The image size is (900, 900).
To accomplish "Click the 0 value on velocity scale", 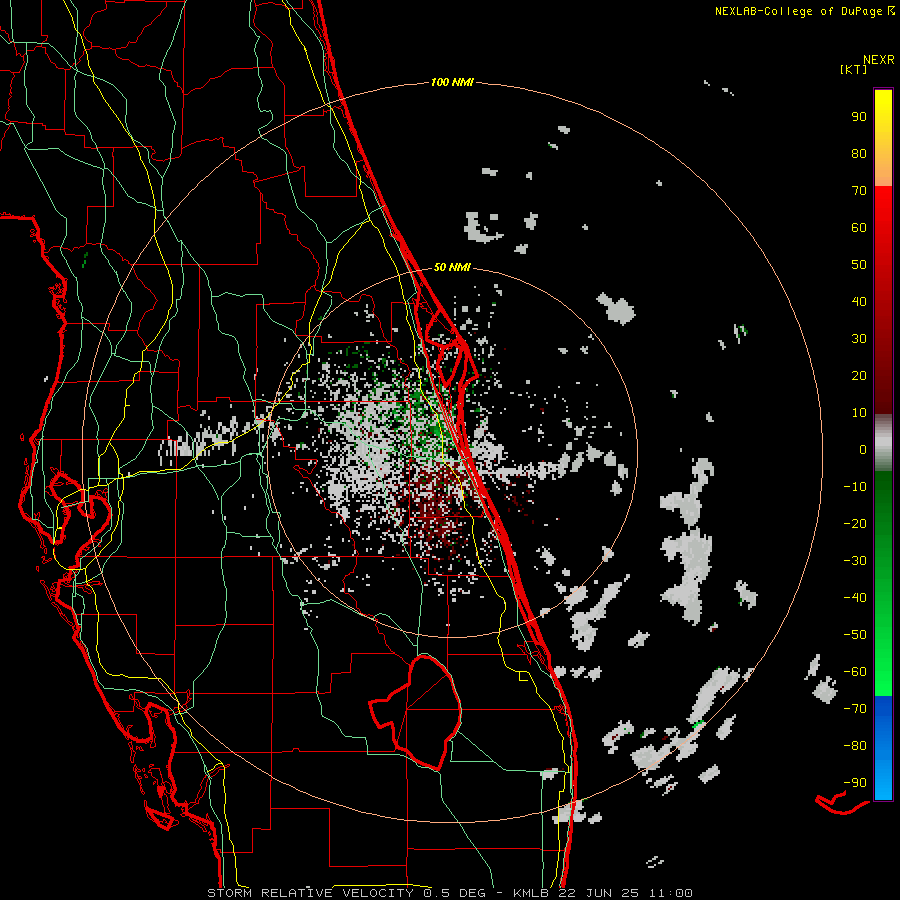I will tap(863, 450).
